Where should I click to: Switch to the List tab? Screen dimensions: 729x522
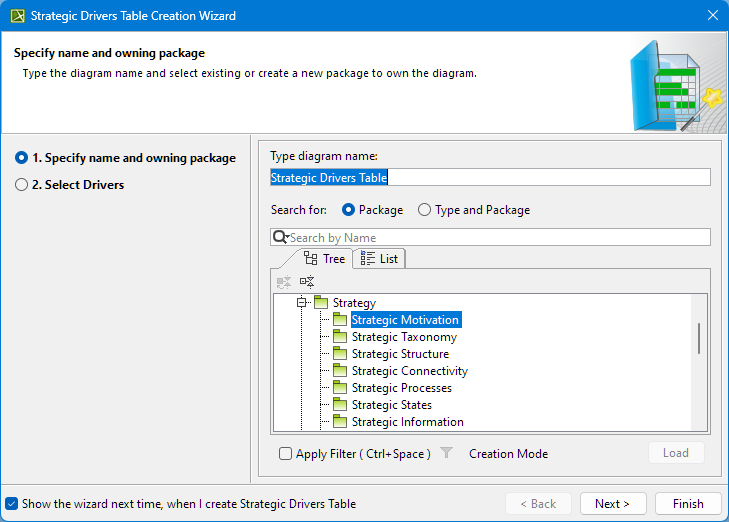click(x=379, y=258)
